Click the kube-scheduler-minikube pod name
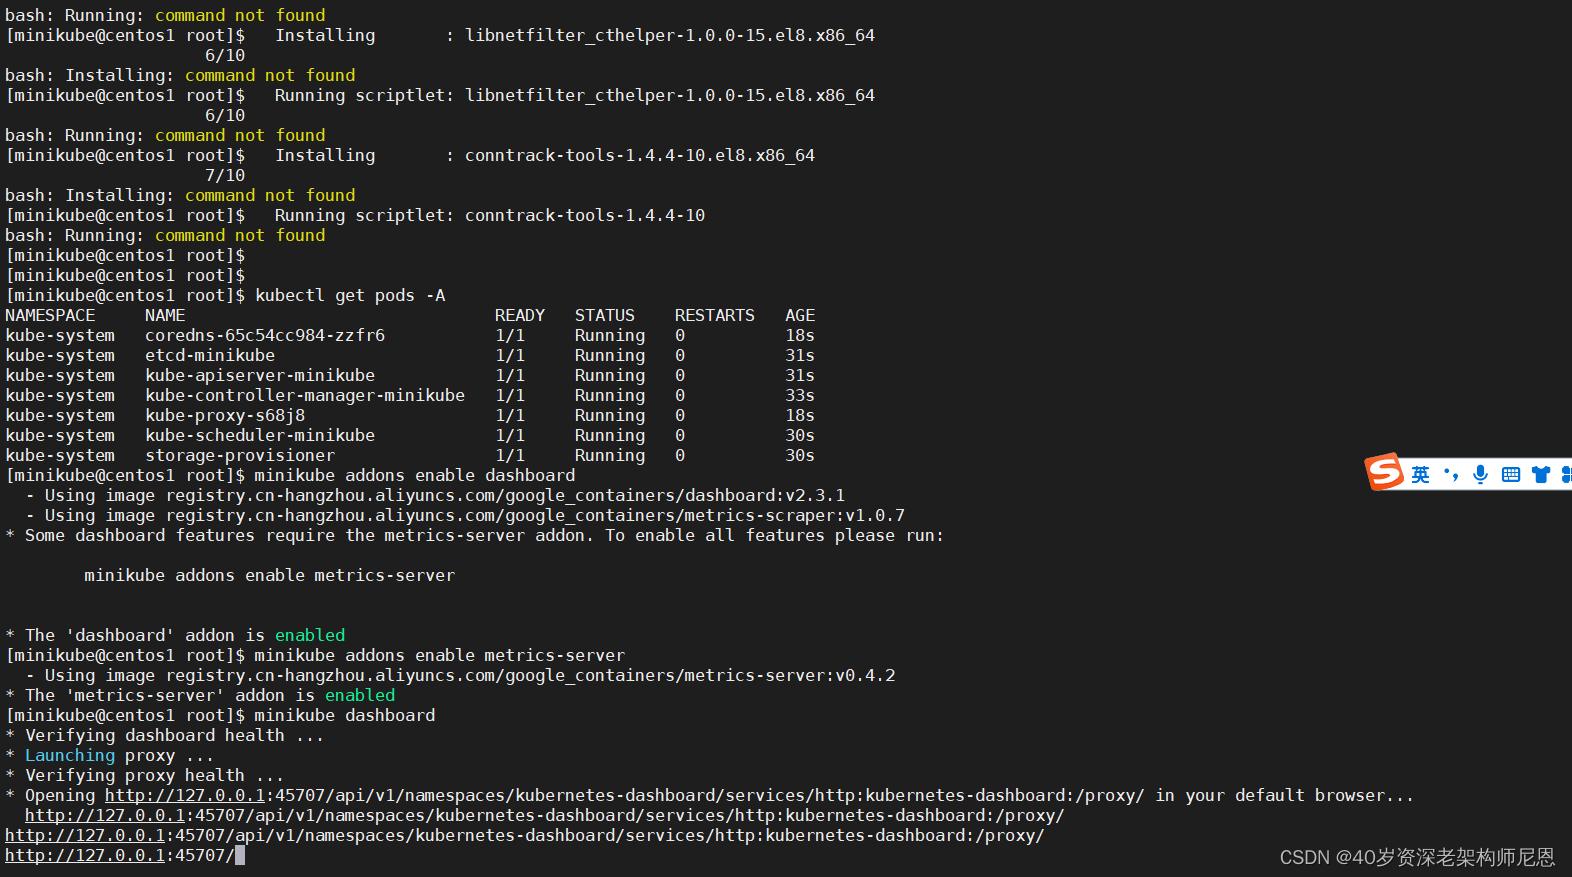The image size is (1572, 877). click(x=260, y=436)
